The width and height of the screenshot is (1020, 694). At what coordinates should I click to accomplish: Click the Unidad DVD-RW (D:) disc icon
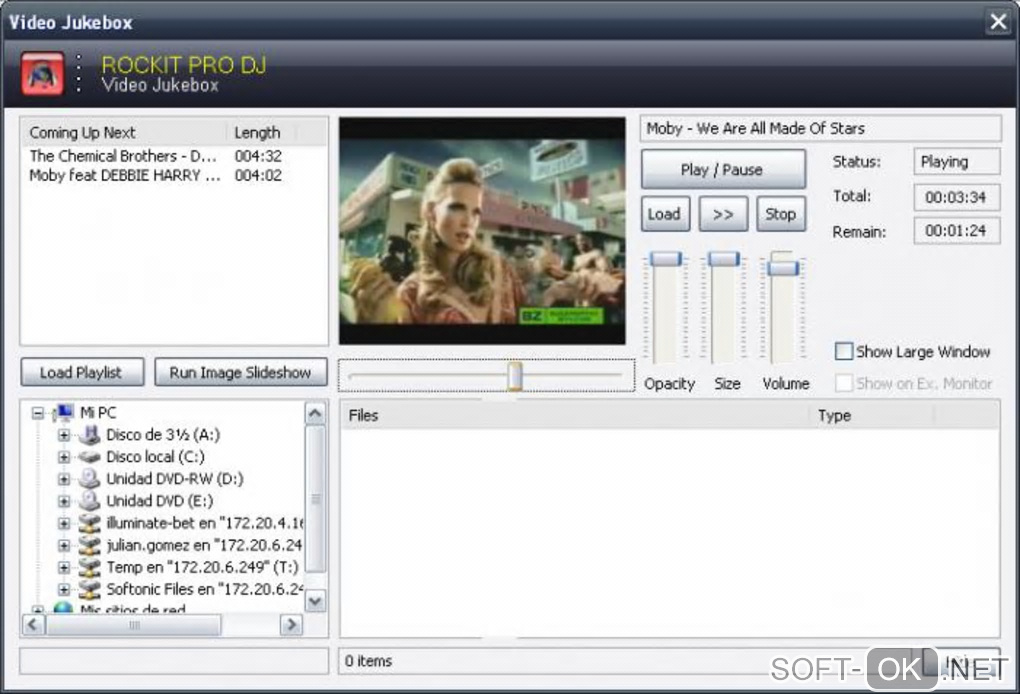(x=89, y=479)
